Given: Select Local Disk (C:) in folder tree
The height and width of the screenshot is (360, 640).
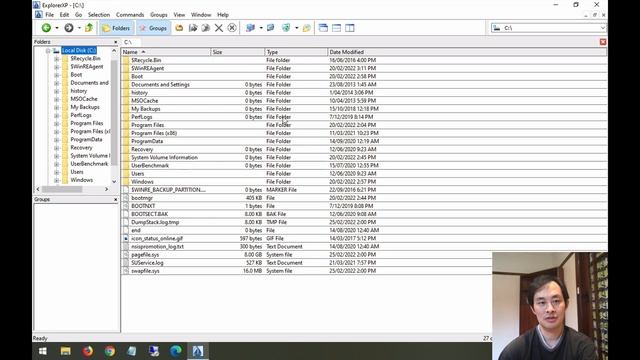Looking at the screenshot, I should (79, 50).
